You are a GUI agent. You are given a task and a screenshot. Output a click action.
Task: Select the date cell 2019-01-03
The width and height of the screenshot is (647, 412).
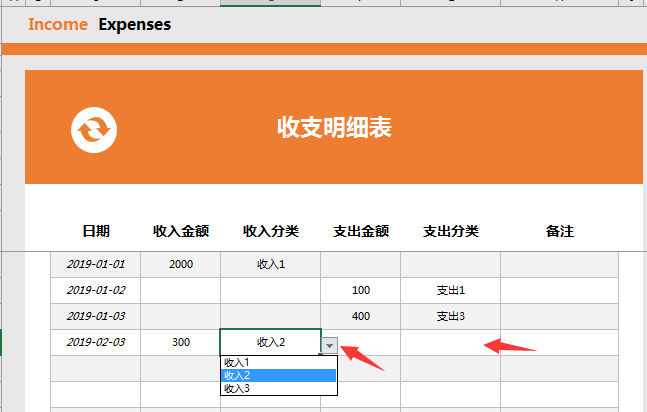pyautogui.click(x=96, y=316)
